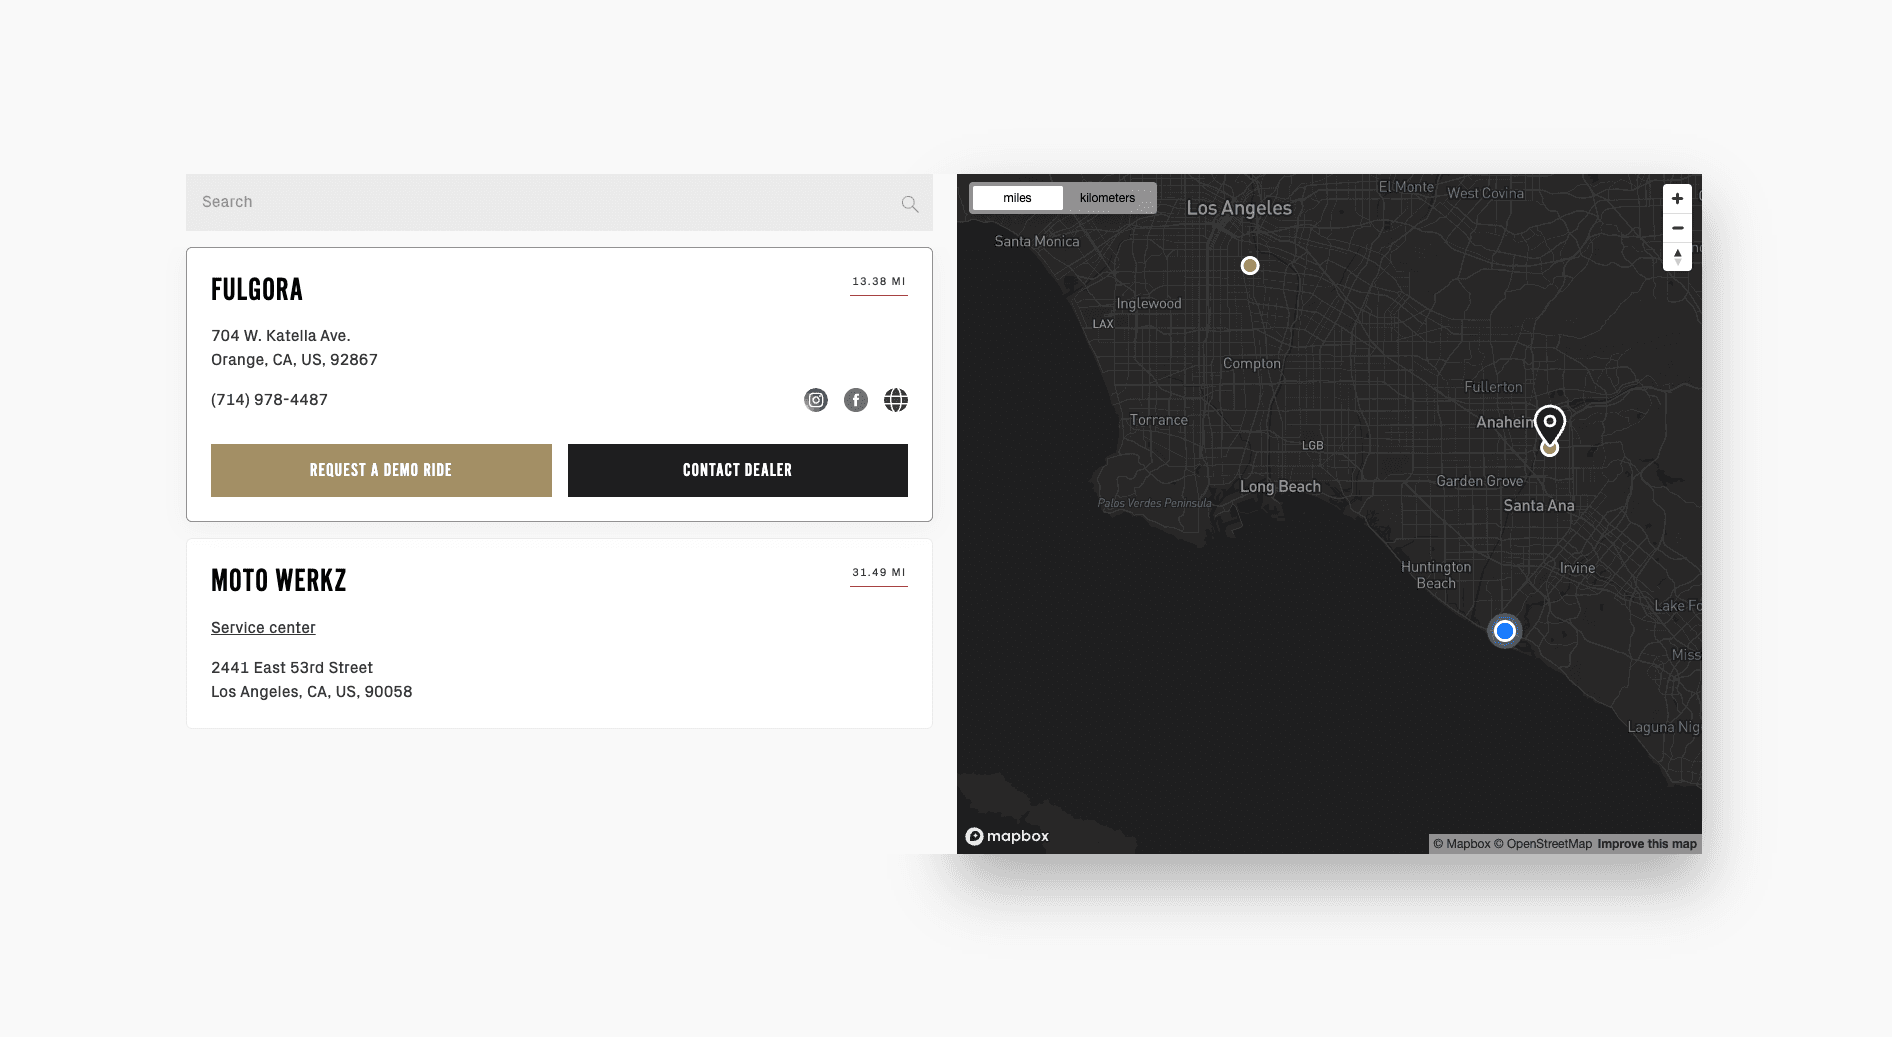Click the Long Beach map label
This screenshot has width=1892, height=1037.
1280,487
